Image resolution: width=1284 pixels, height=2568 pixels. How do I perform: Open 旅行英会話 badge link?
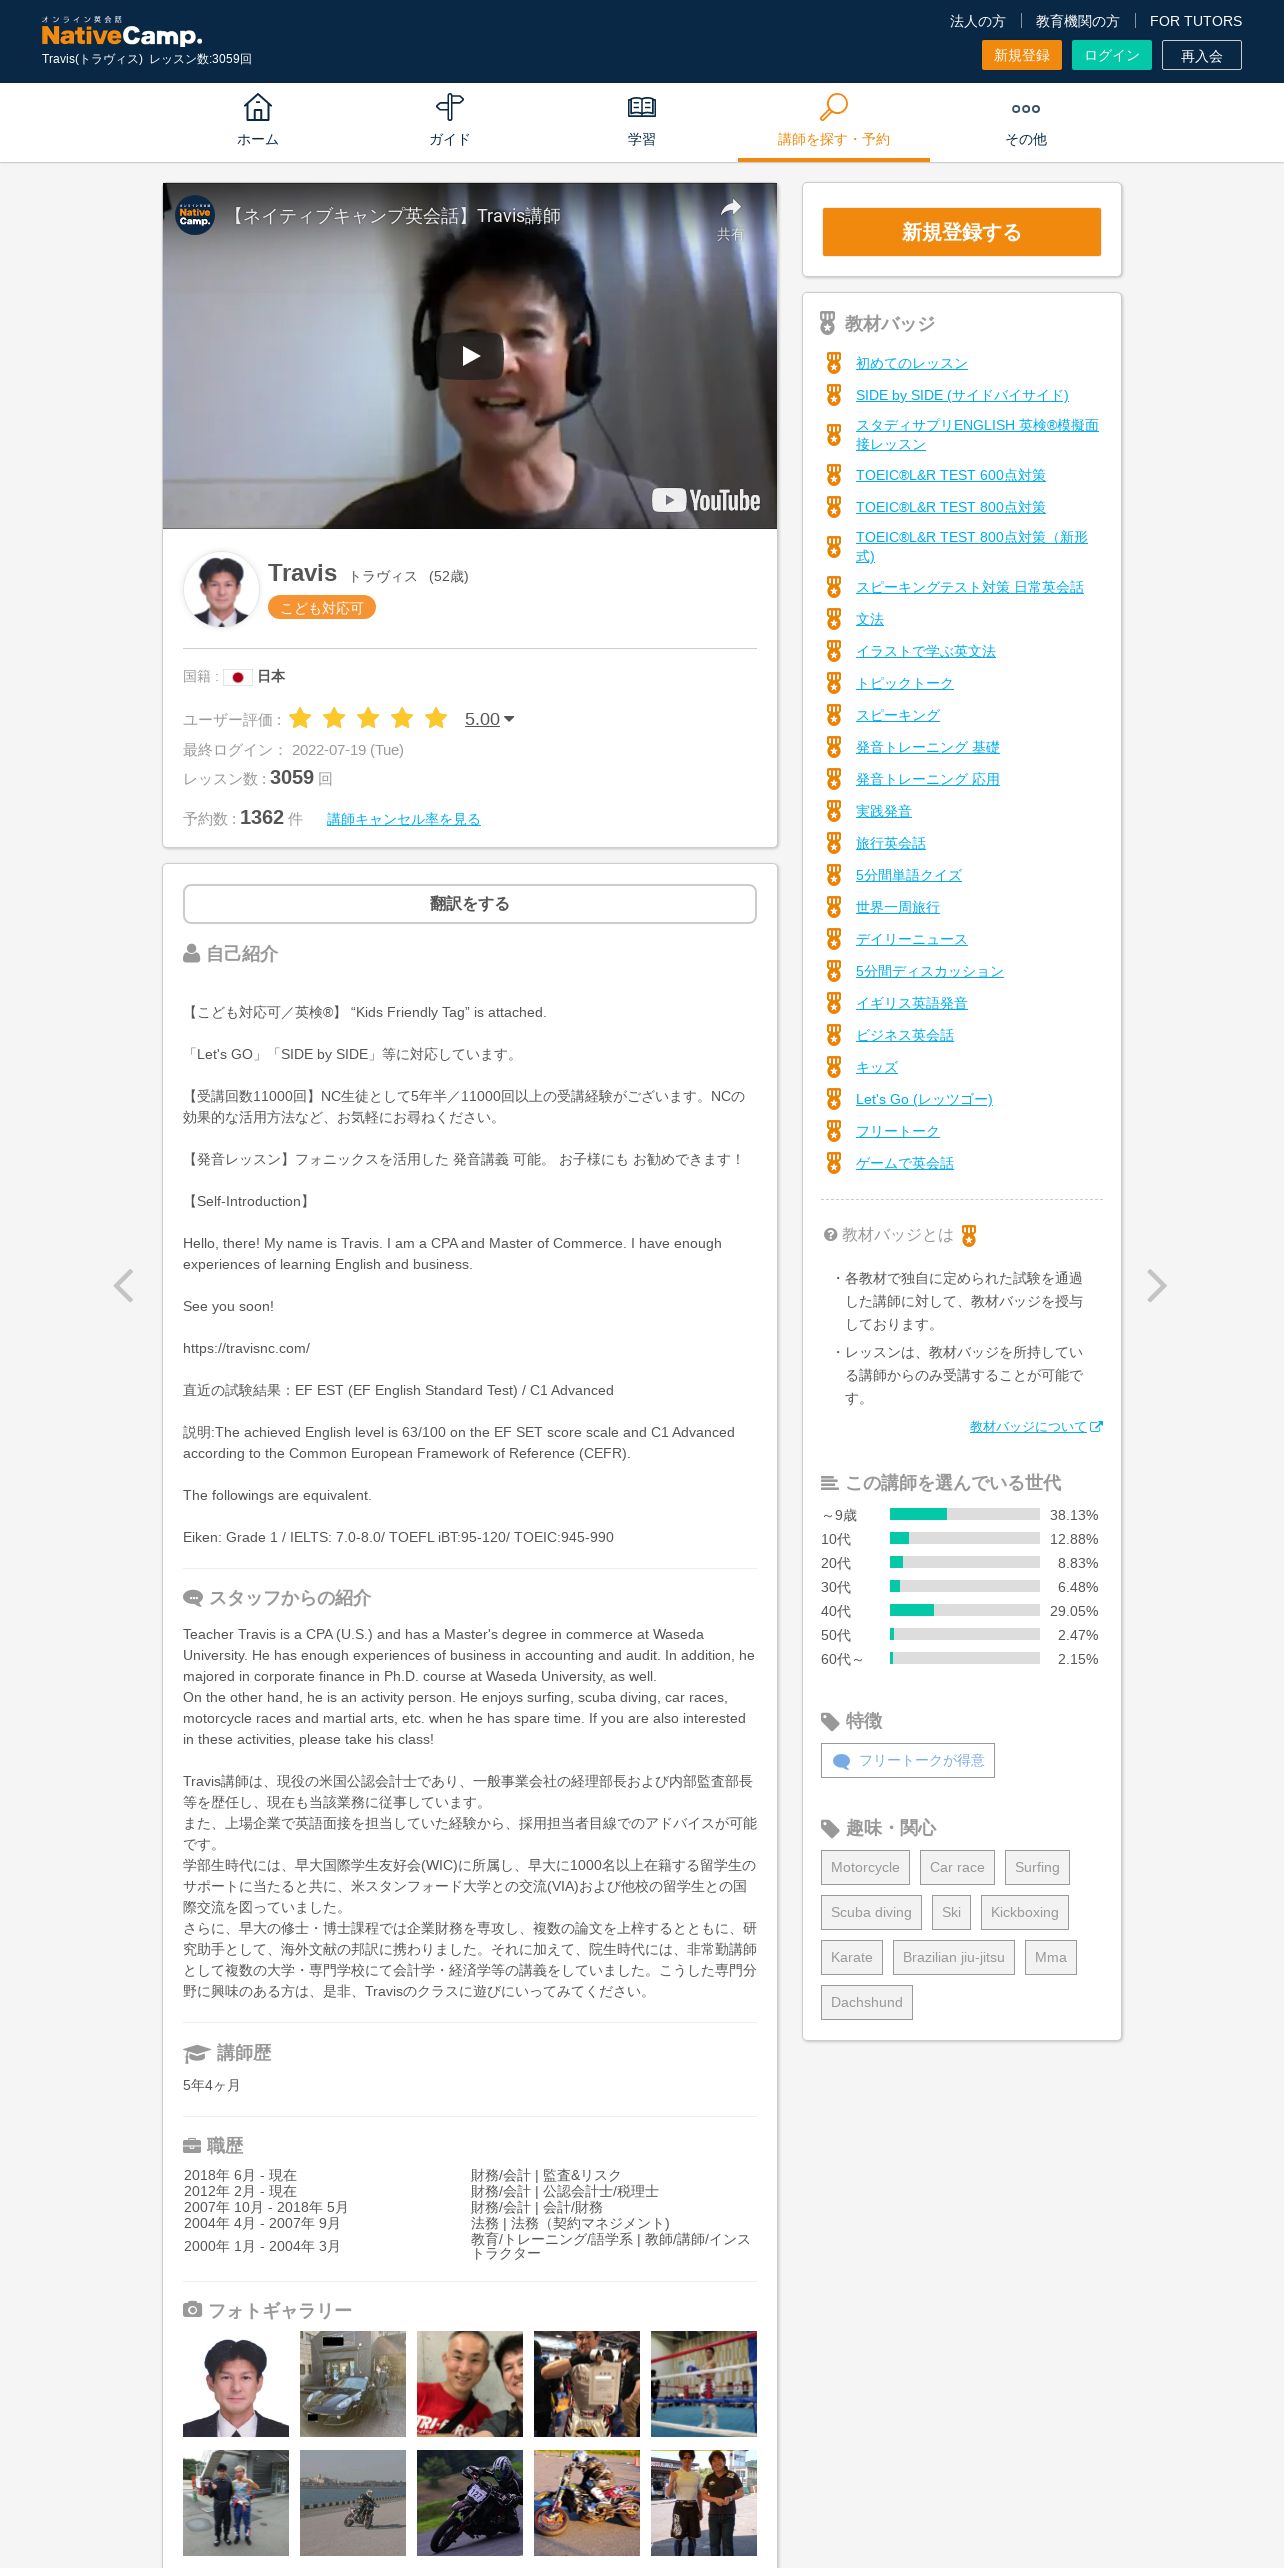[x=891, y=843]
